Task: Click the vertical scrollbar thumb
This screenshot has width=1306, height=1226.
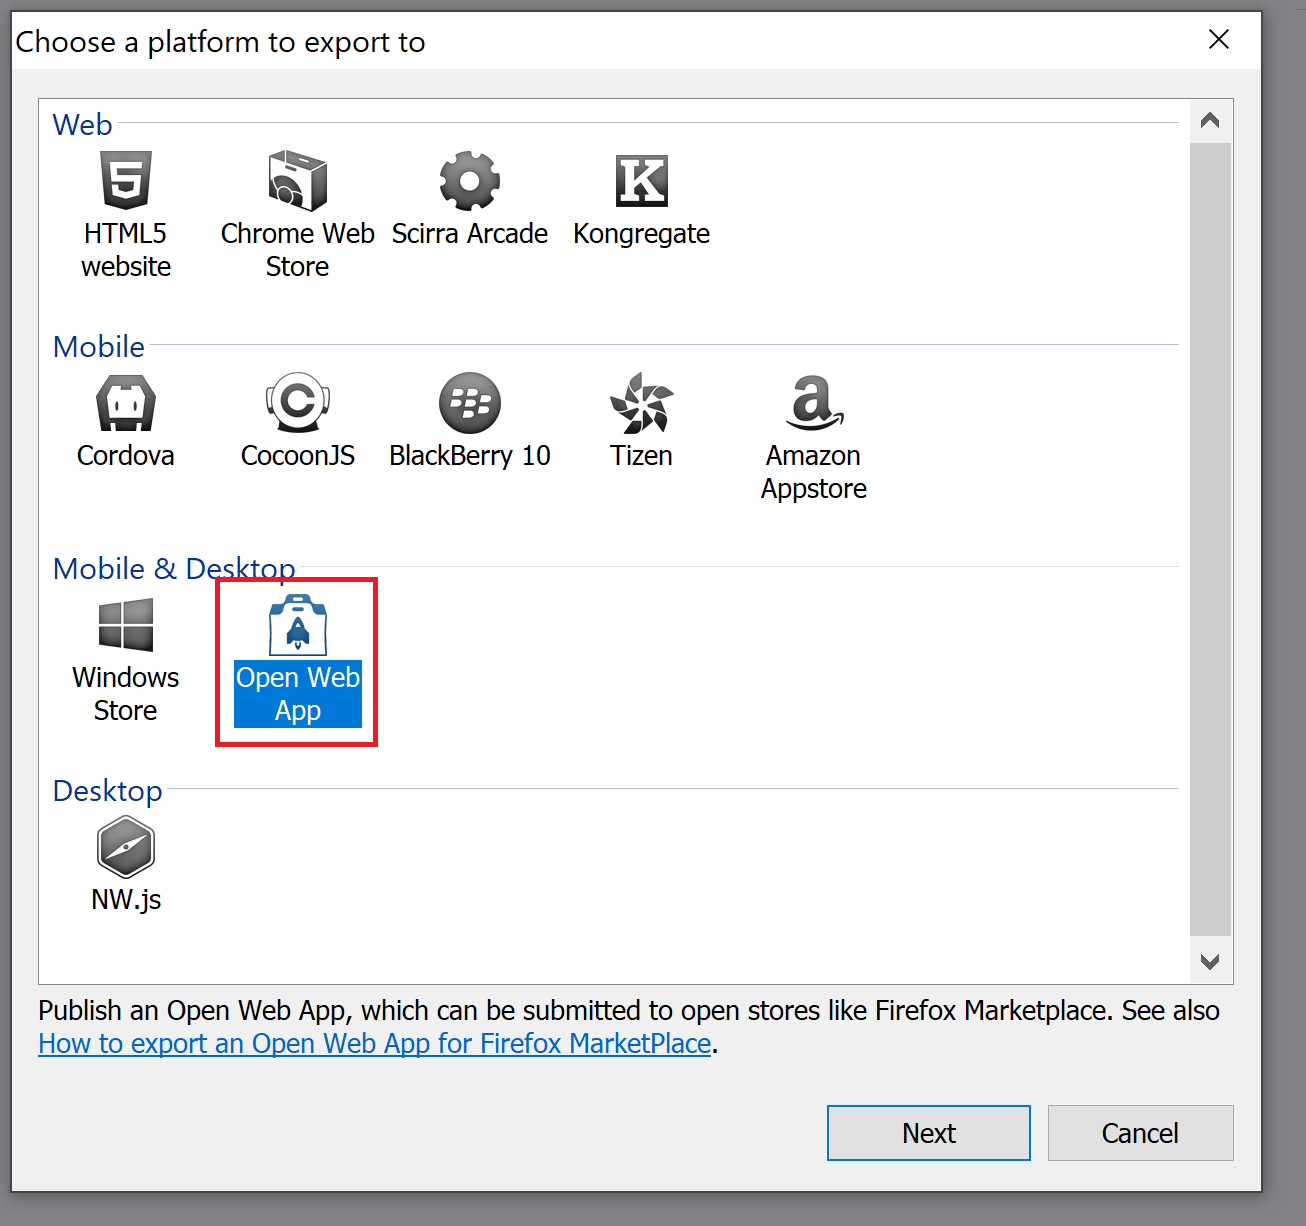Action: point(1210,538)
